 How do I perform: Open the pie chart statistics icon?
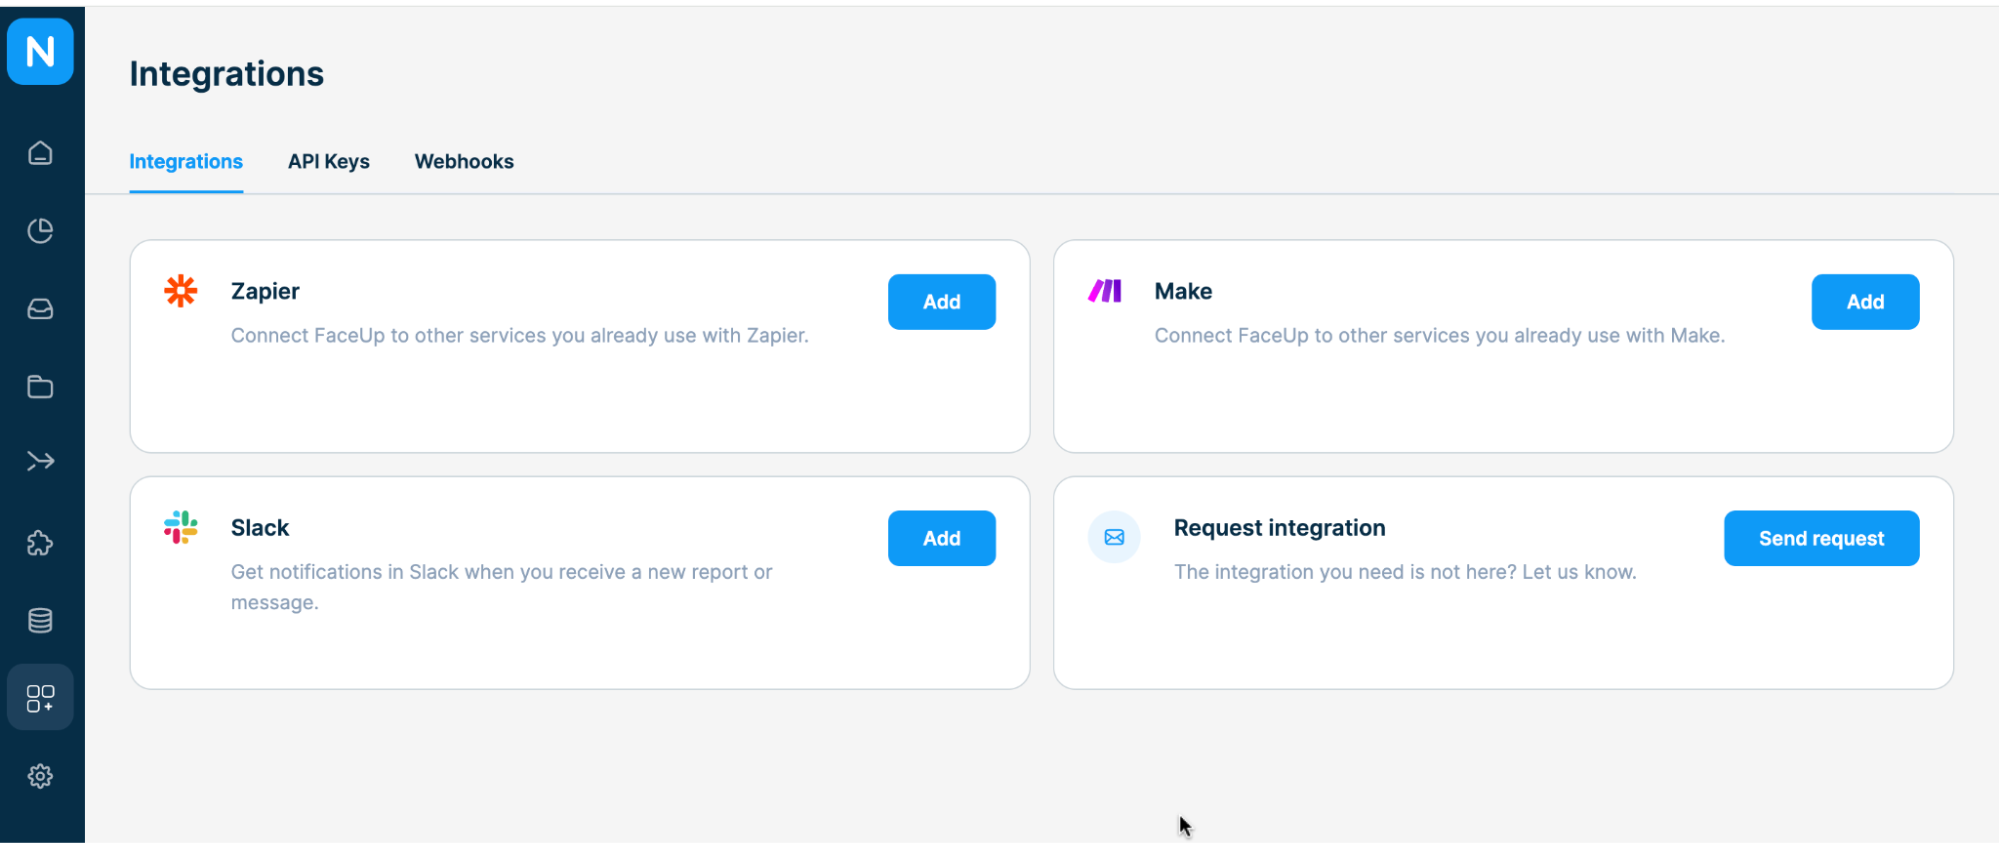pos(40,231)
